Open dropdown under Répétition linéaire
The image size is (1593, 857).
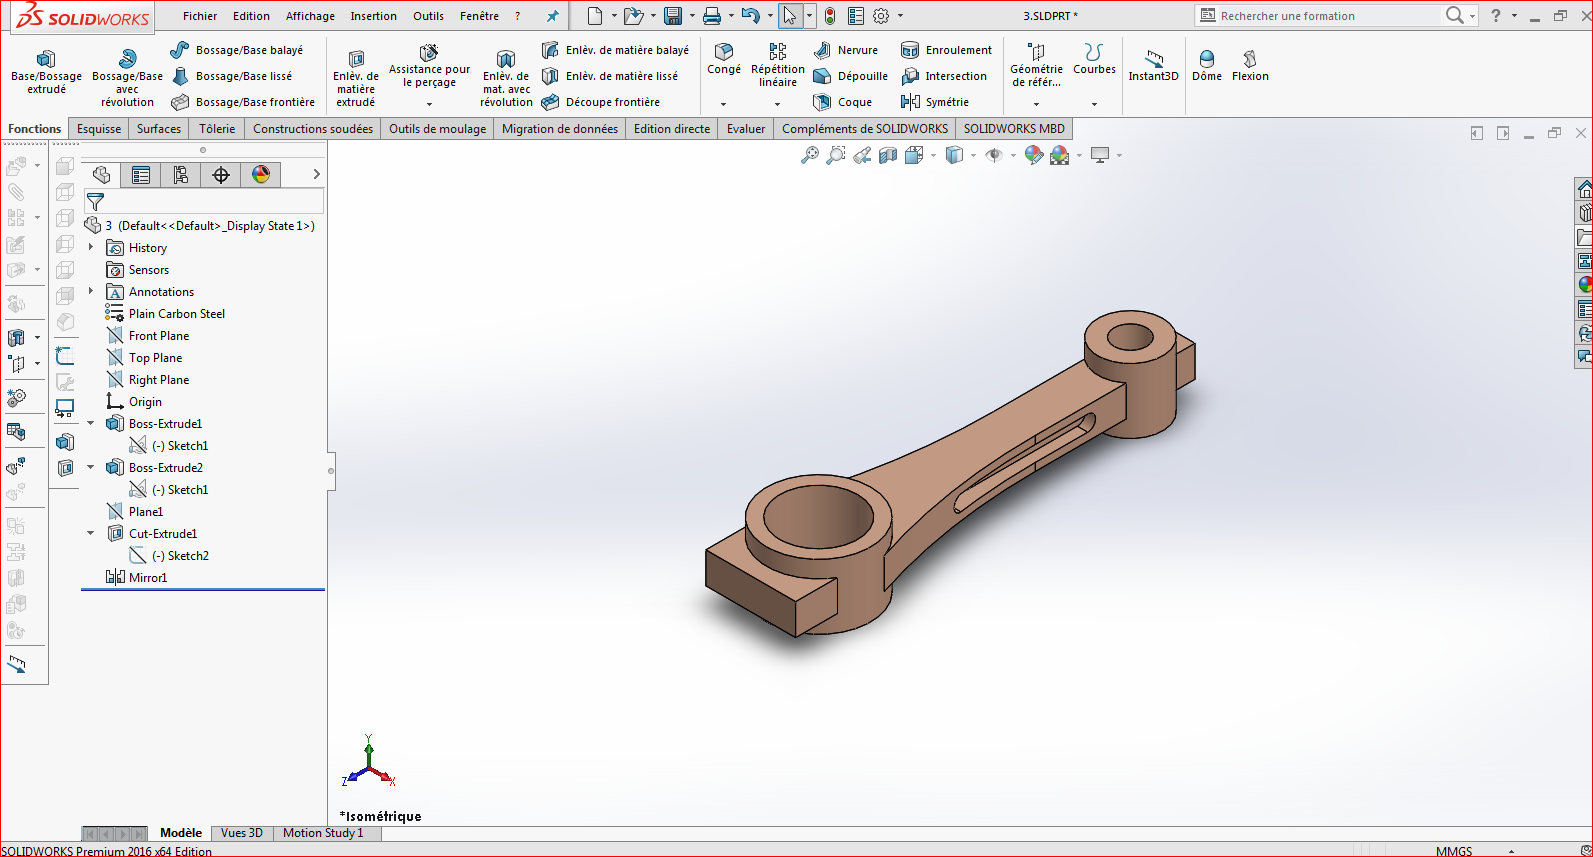[x=777, y=104]
